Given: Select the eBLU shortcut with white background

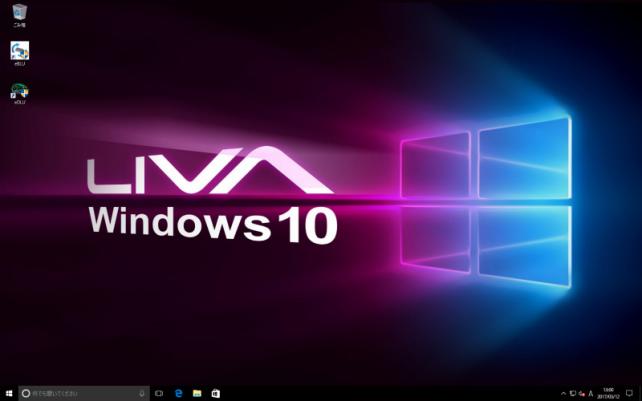Looking at the screenshot, I should pyautogui.click(x=20, y=54).
